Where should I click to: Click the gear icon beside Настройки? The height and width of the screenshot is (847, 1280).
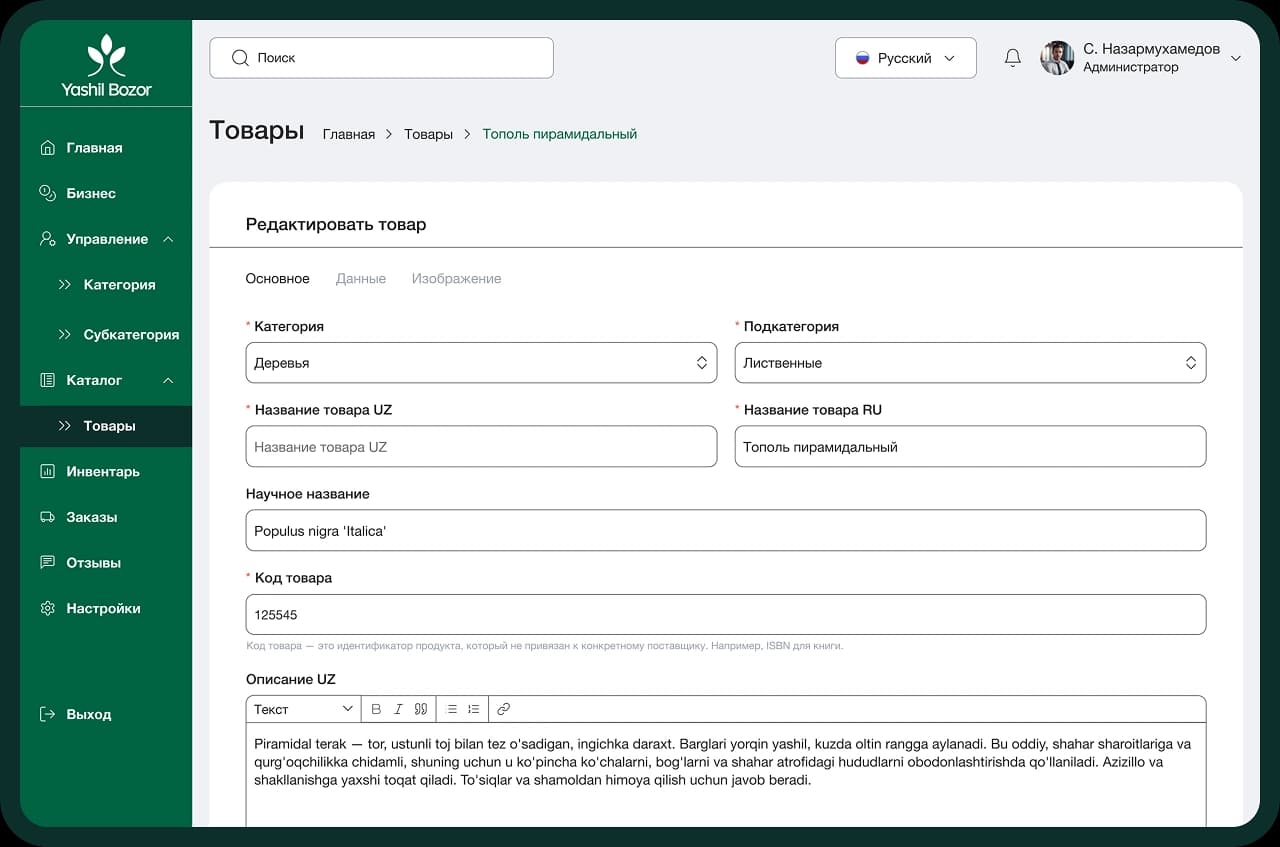tap(47, 608)
